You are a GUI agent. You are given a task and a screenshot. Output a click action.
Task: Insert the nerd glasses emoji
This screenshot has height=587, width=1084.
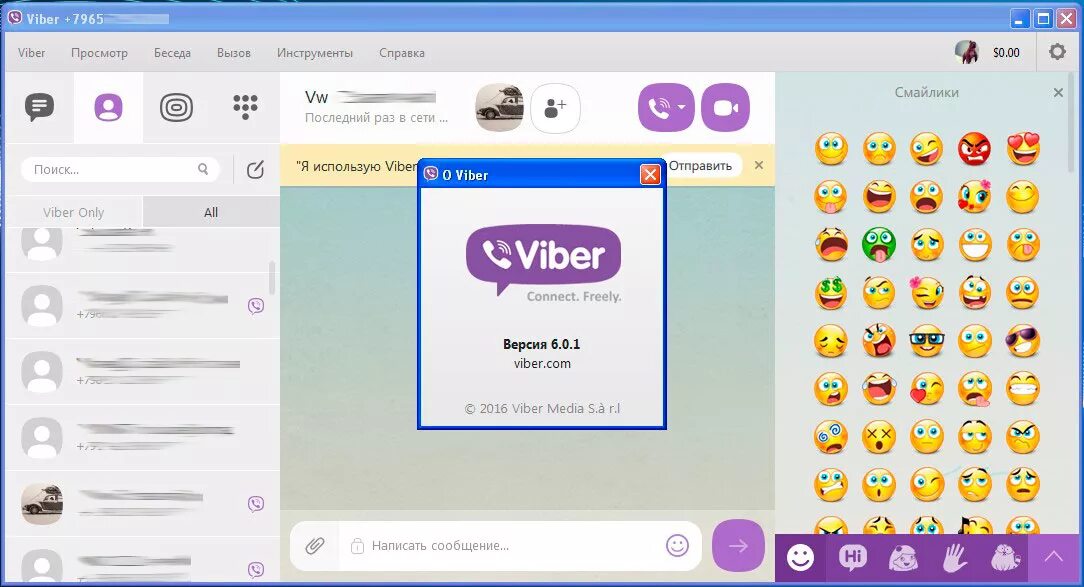point(927,341)
